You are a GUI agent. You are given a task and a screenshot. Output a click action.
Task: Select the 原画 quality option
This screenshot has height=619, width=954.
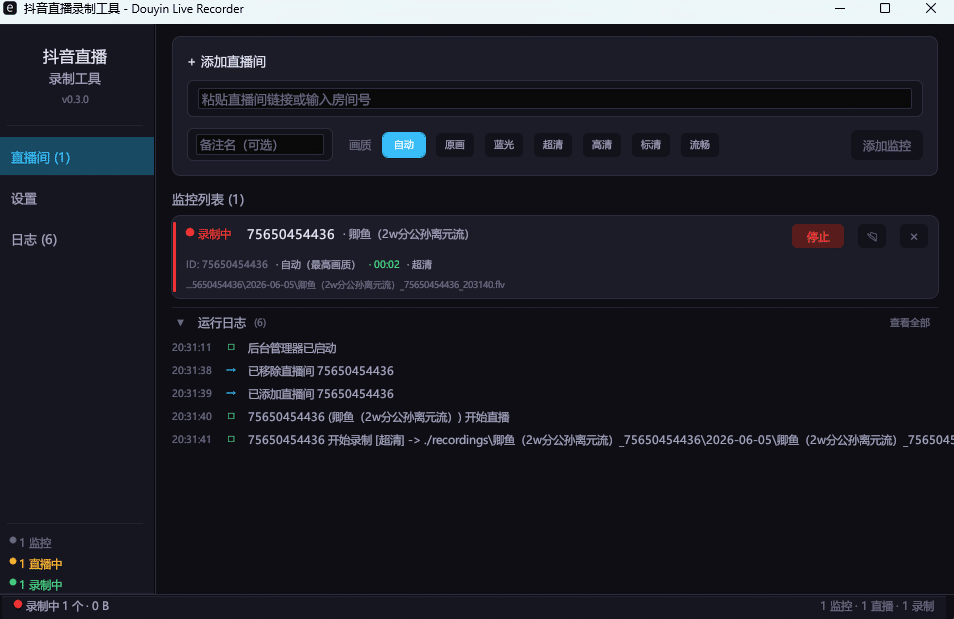click(x=454, y=145)
